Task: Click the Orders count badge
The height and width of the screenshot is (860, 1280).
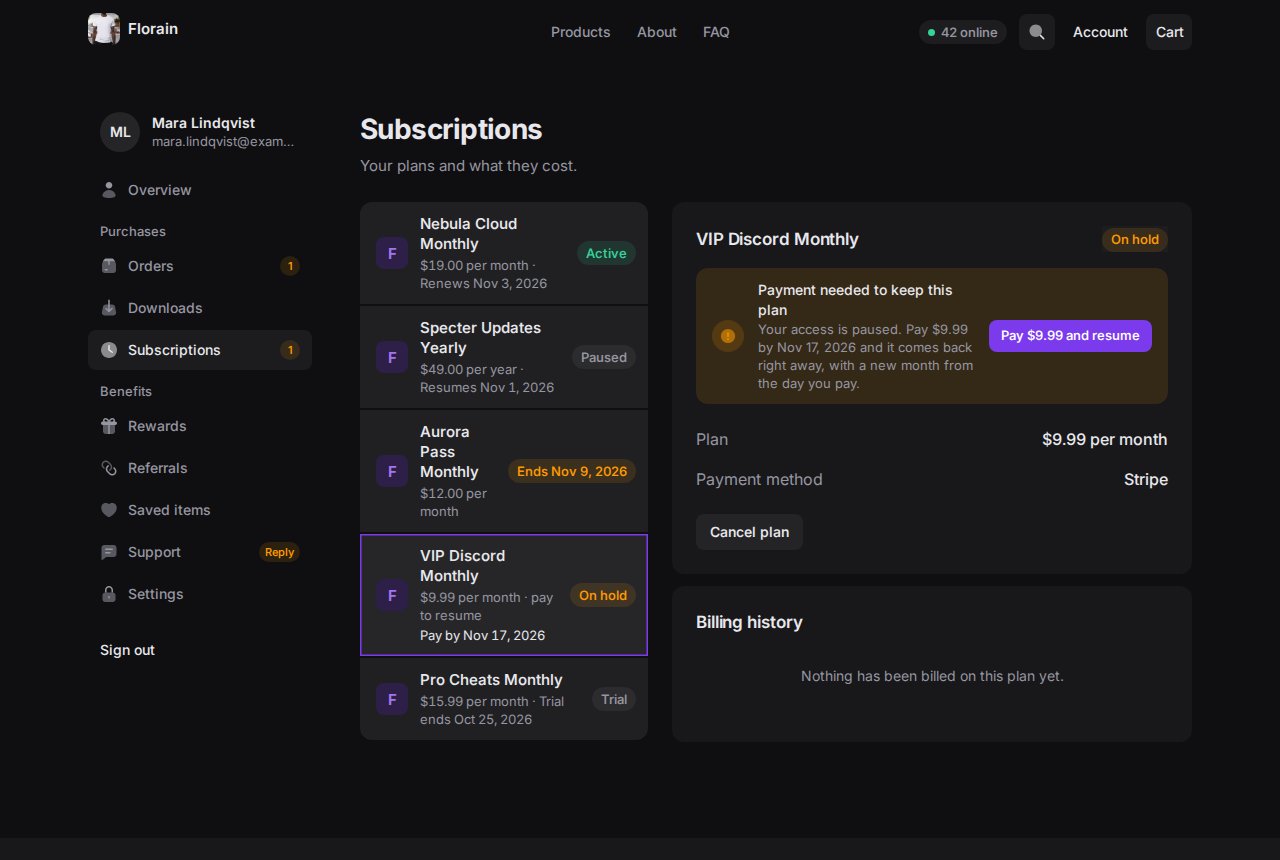Action: point(290,266)
